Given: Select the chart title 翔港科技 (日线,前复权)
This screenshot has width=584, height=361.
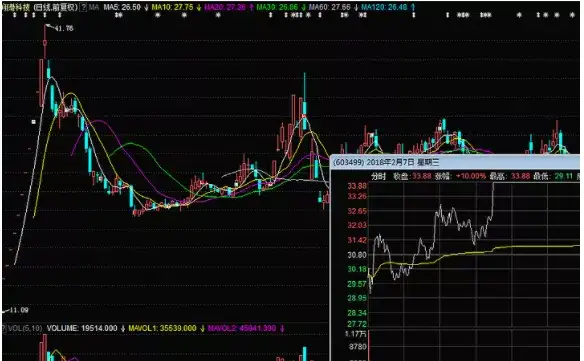Looking at the screenshot, I should tap(40, 7).
